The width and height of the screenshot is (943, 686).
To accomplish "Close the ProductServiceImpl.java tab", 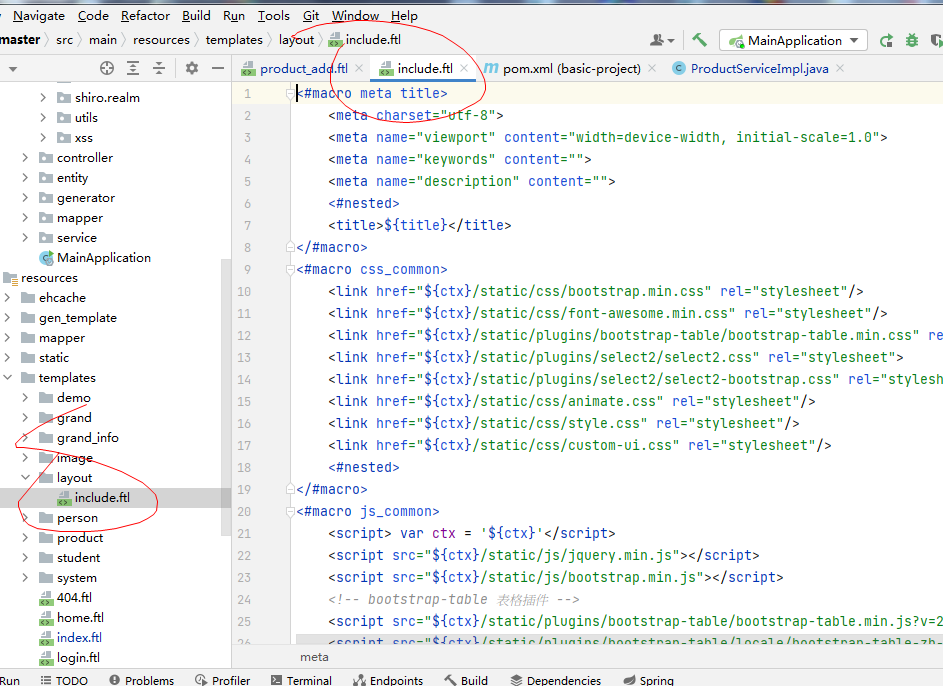I will [840, 69].
